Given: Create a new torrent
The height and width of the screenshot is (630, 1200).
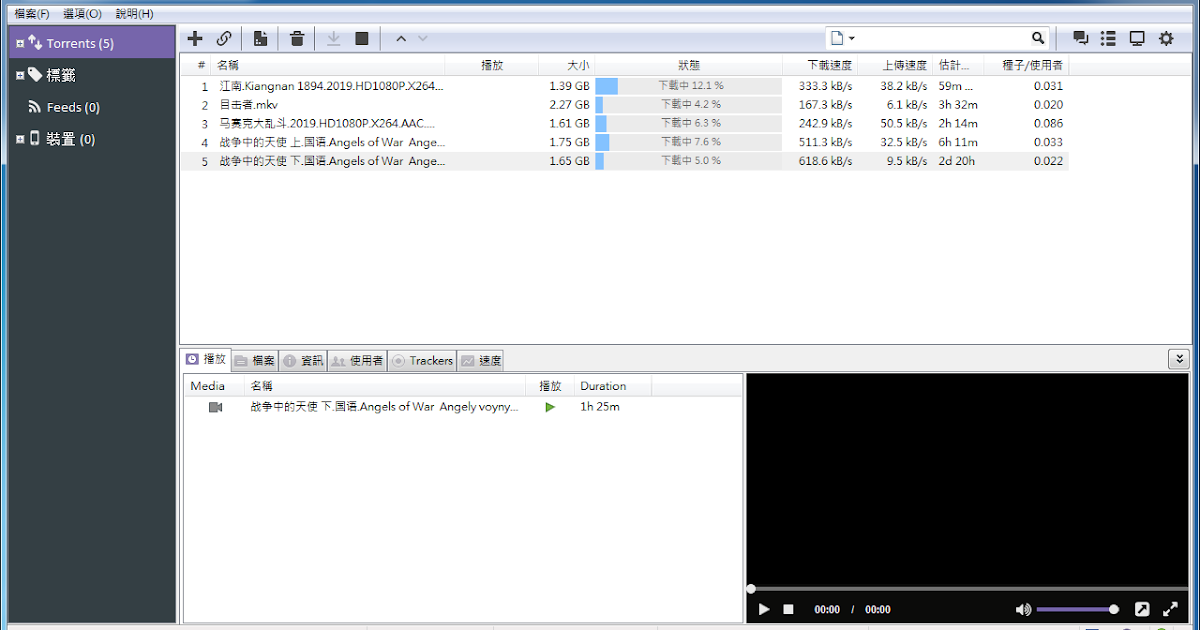Looking at the screenshot, I should [260, 38].
